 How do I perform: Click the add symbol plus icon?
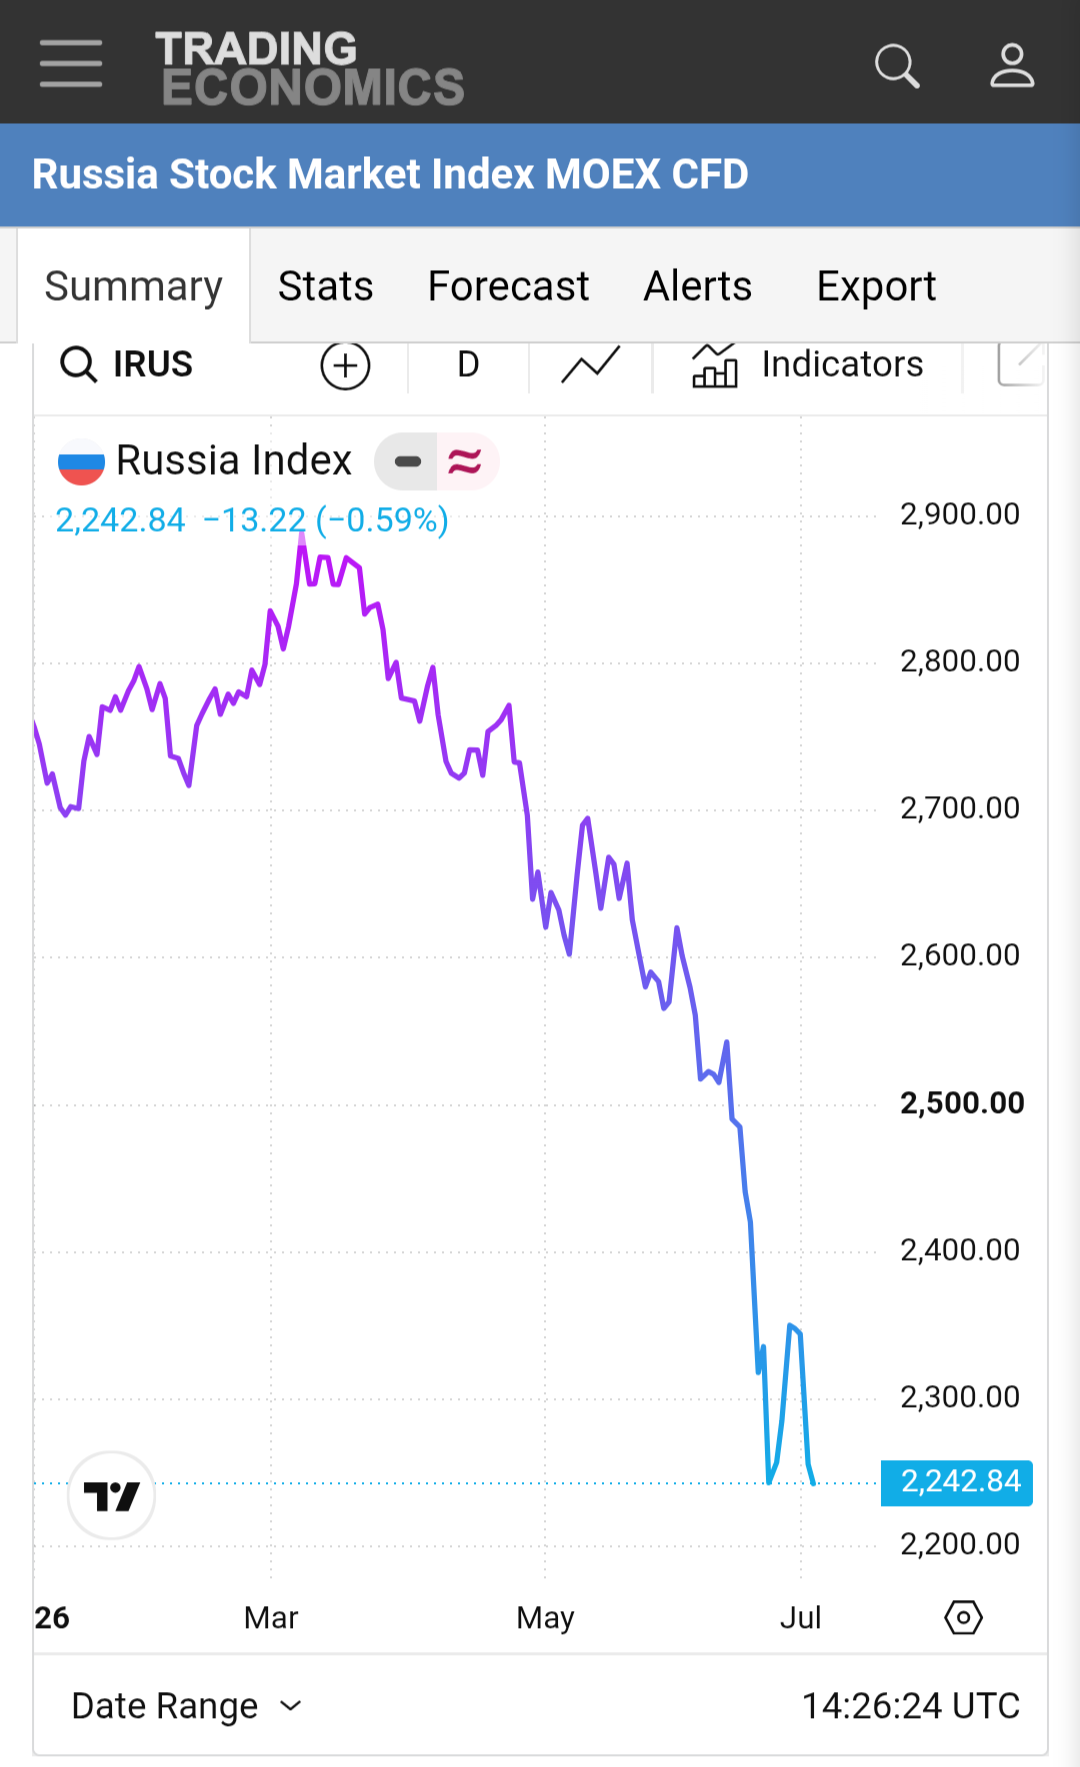pos(345,365)
